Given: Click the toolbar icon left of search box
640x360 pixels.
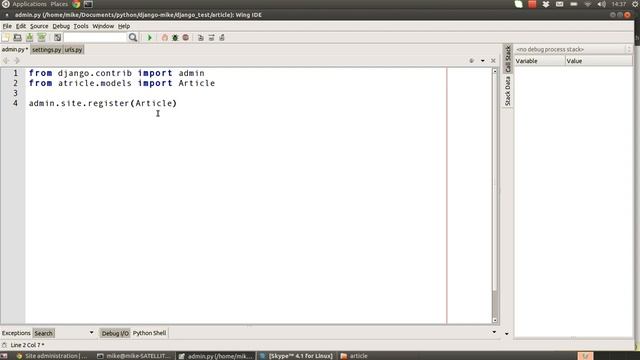Looking at the screenshot, I should pyautogui.click(x=57, y=38).
